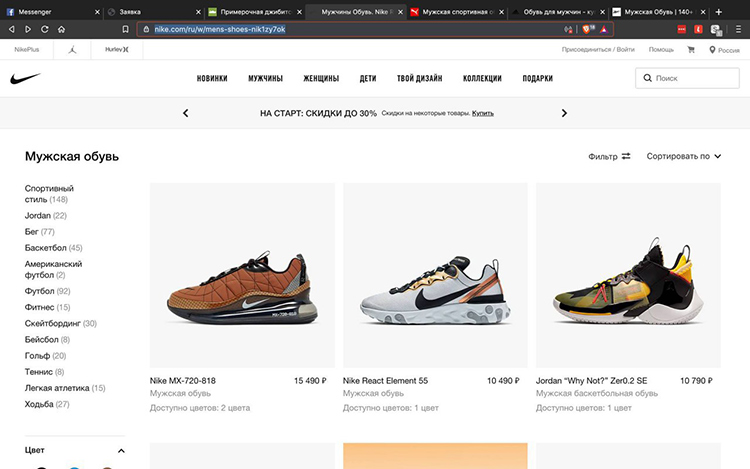Open Nike MX-720-818 shoe image

(242, 275)
